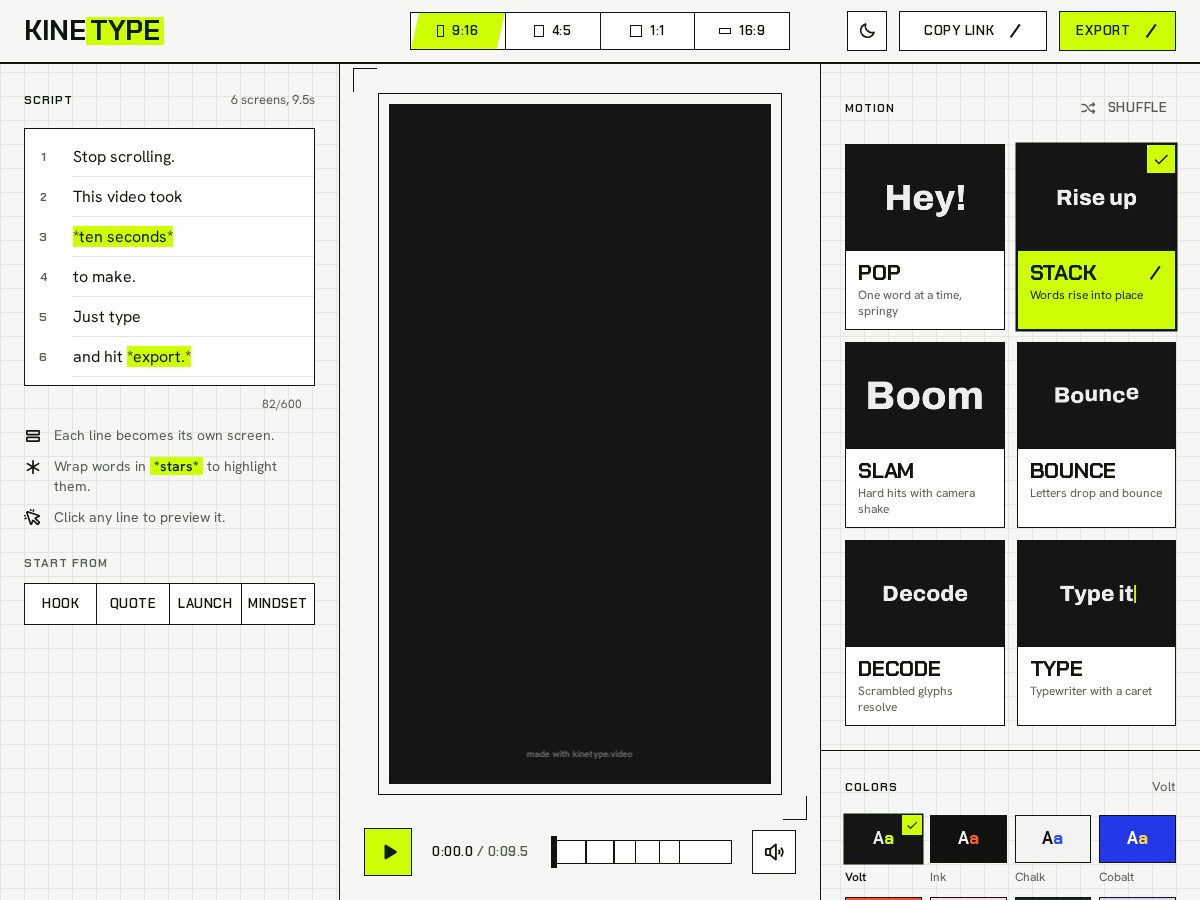This screenshot has width=1200, height=900.
Task: Click the STACK selected checkmark
Action: (1161, 159)
